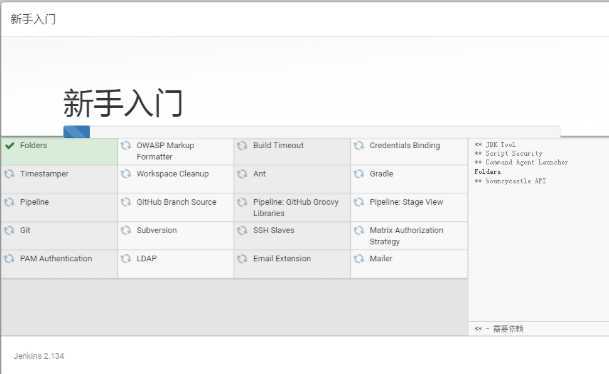The width and height of the screenshot is (609, 374).
Task: Select the GitHub Branch Source plugin
Action: click(x=176, y=207)
